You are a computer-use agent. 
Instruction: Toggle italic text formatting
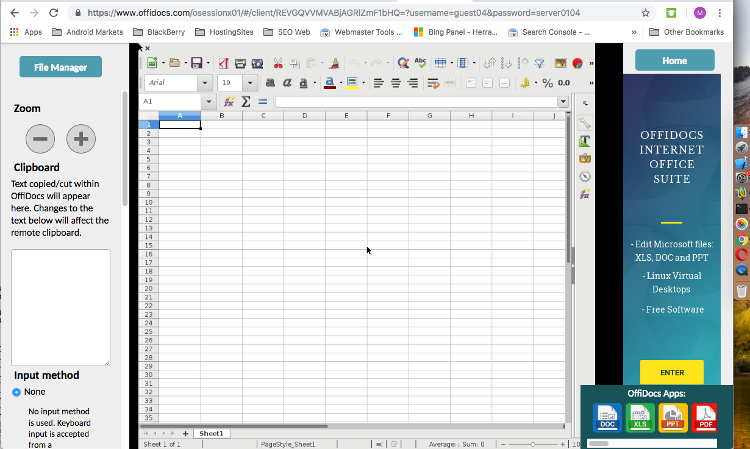[x=287, y=83]
